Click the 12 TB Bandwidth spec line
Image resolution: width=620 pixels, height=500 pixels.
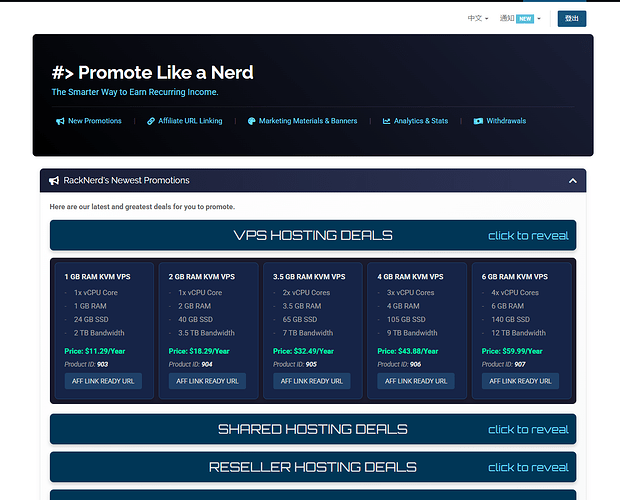pyautogui.click(x=518, y=333)
